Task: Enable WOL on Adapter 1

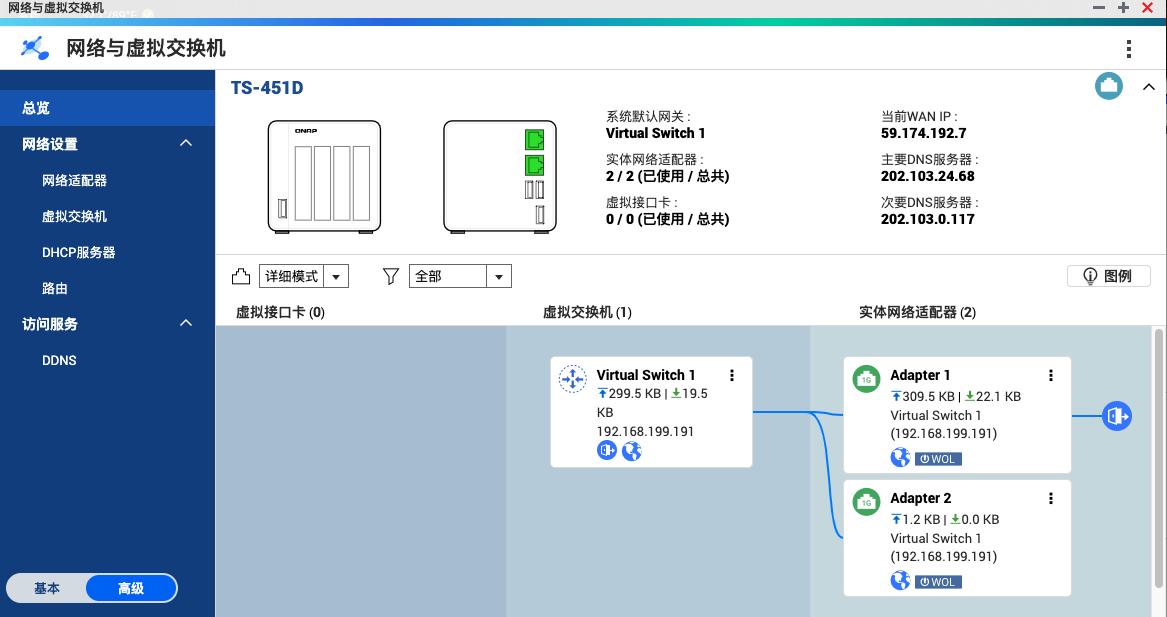Action: point(938,458)
